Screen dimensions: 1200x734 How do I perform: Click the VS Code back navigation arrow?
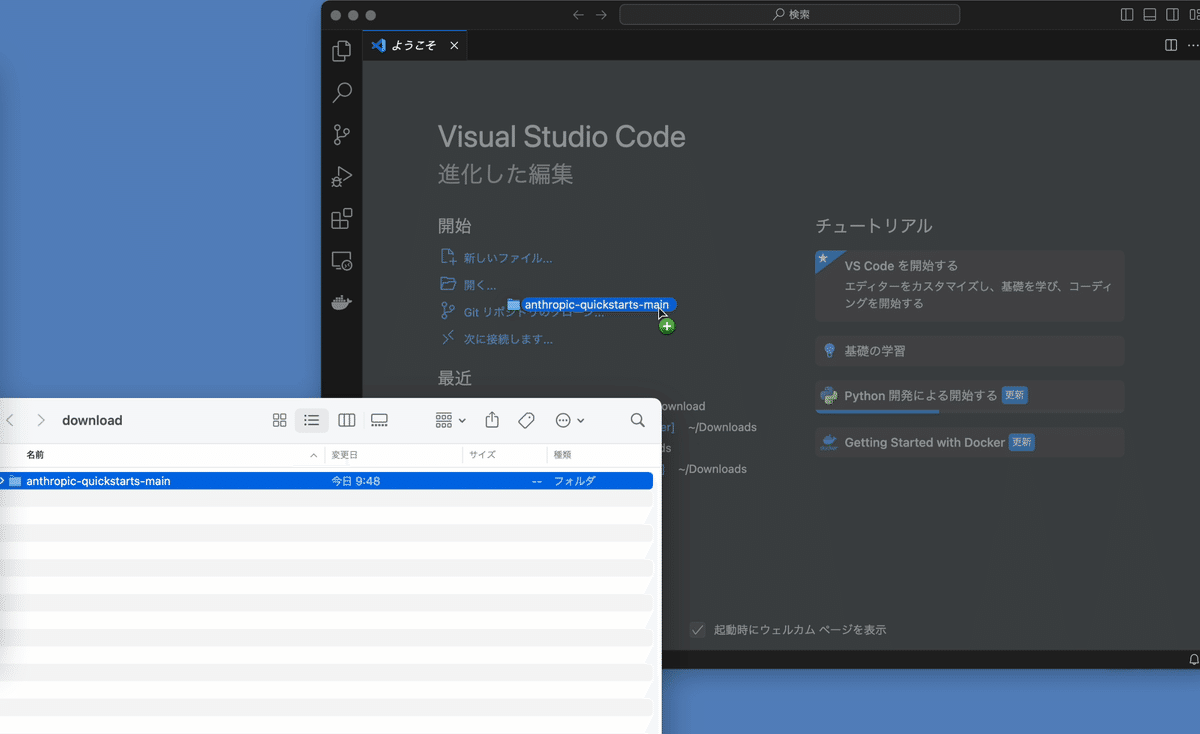[578, 15]
